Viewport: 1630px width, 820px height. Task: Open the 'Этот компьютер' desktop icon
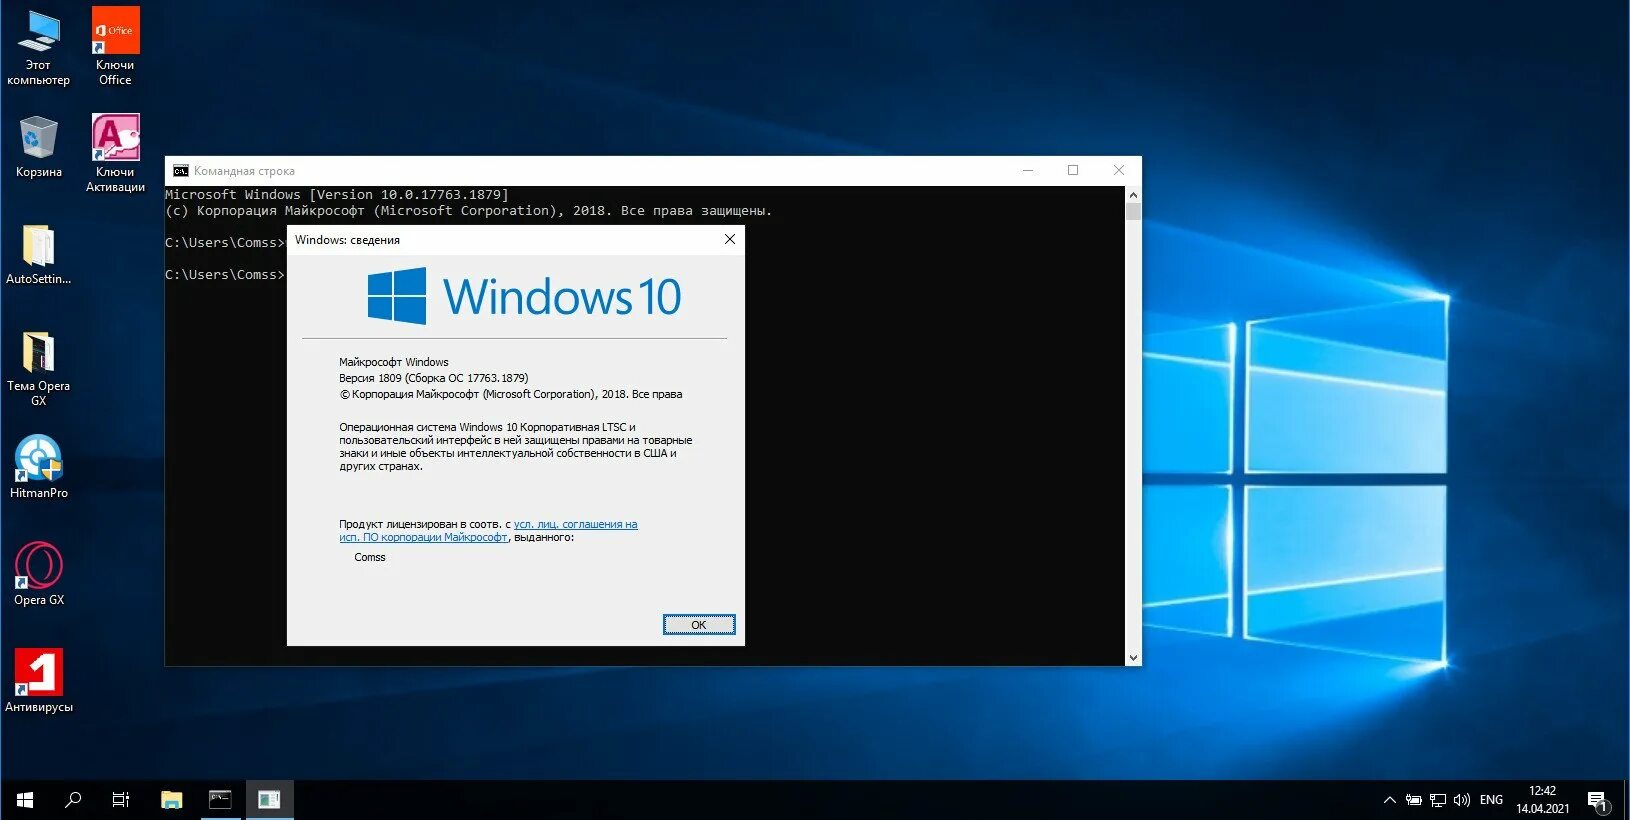[x=38, y=47]
